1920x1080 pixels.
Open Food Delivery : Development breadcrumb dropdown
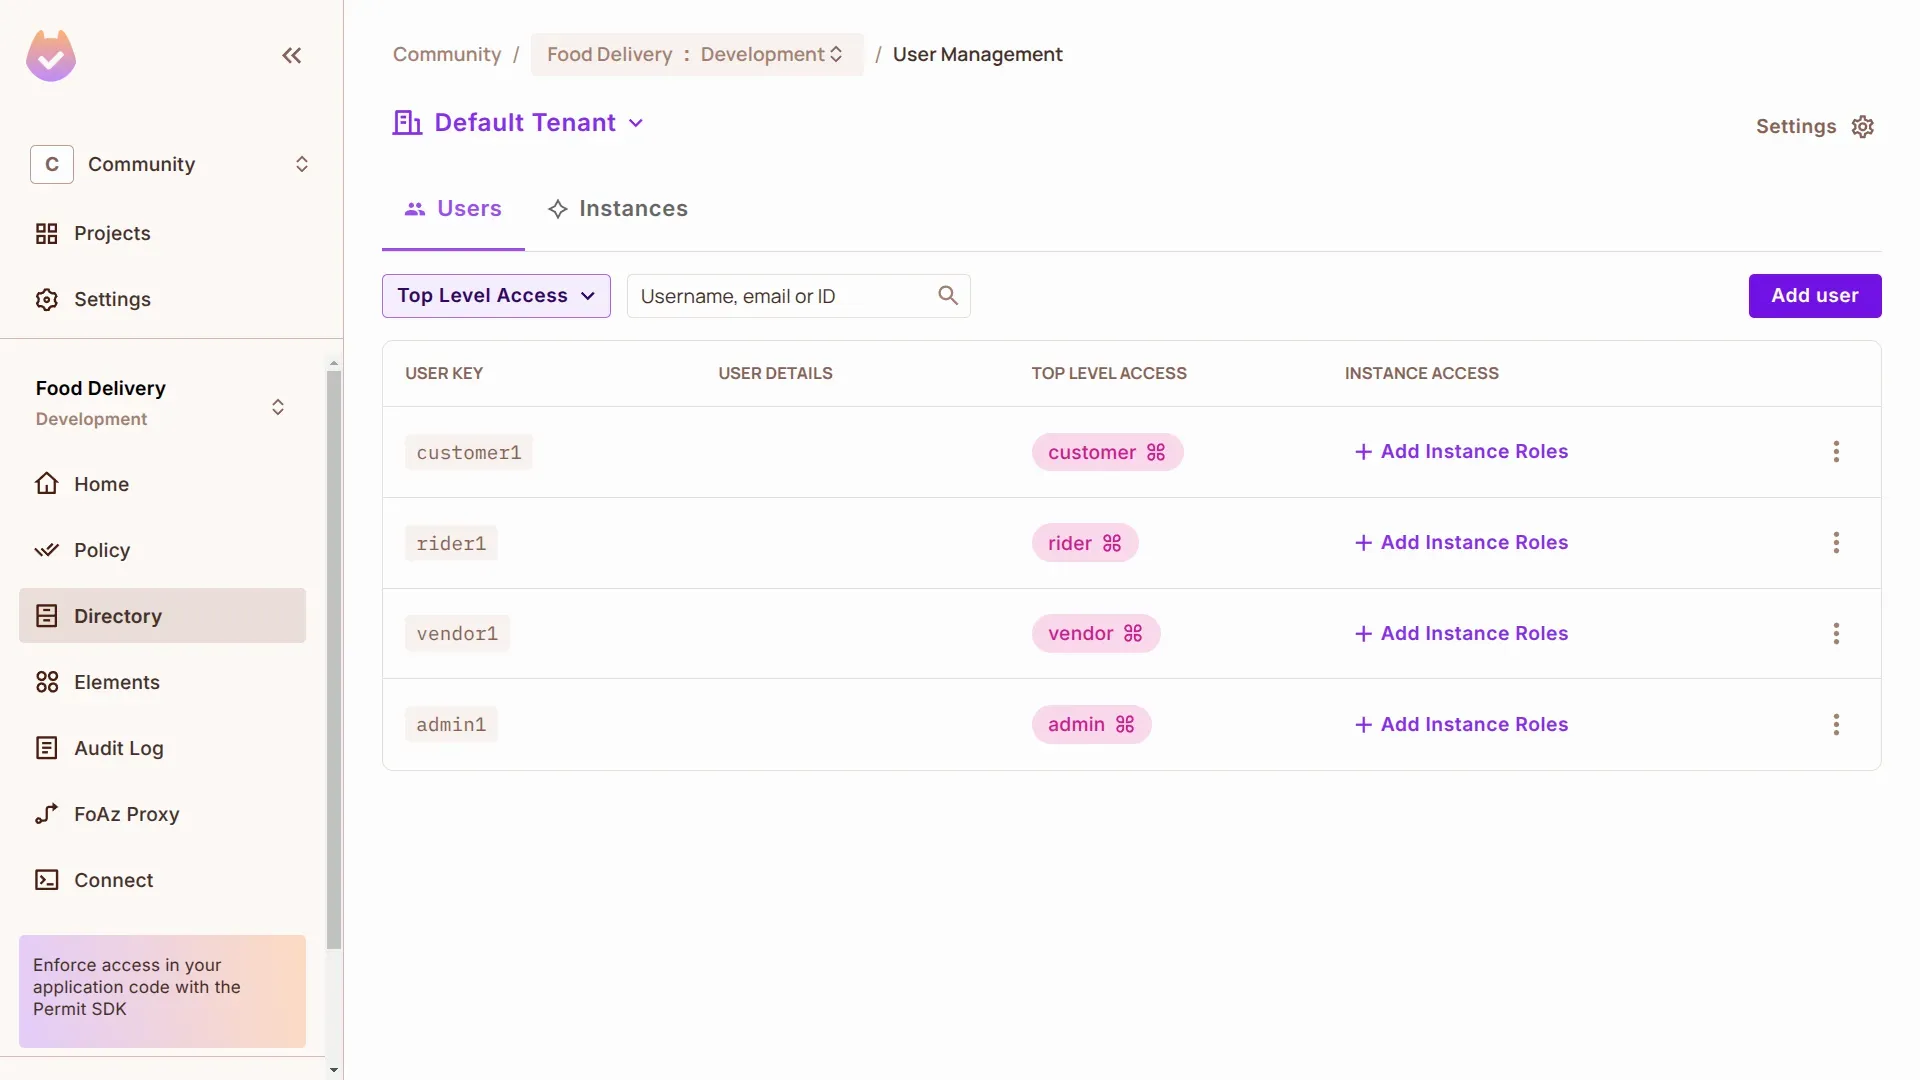(696, 55)
